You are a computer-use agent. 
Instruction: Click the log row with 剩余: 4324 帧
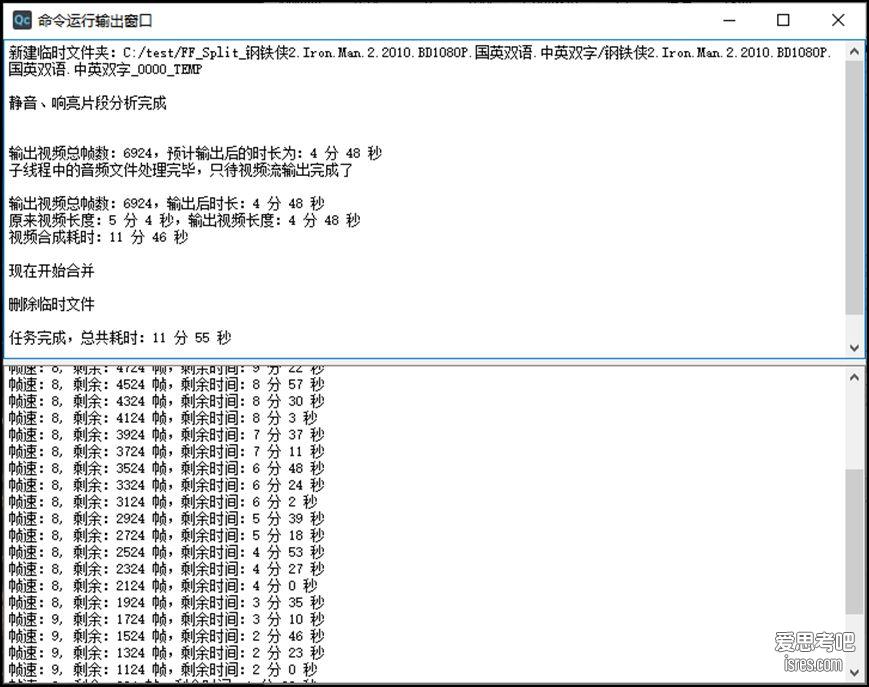pyautogui.click(x=166, y=401)
